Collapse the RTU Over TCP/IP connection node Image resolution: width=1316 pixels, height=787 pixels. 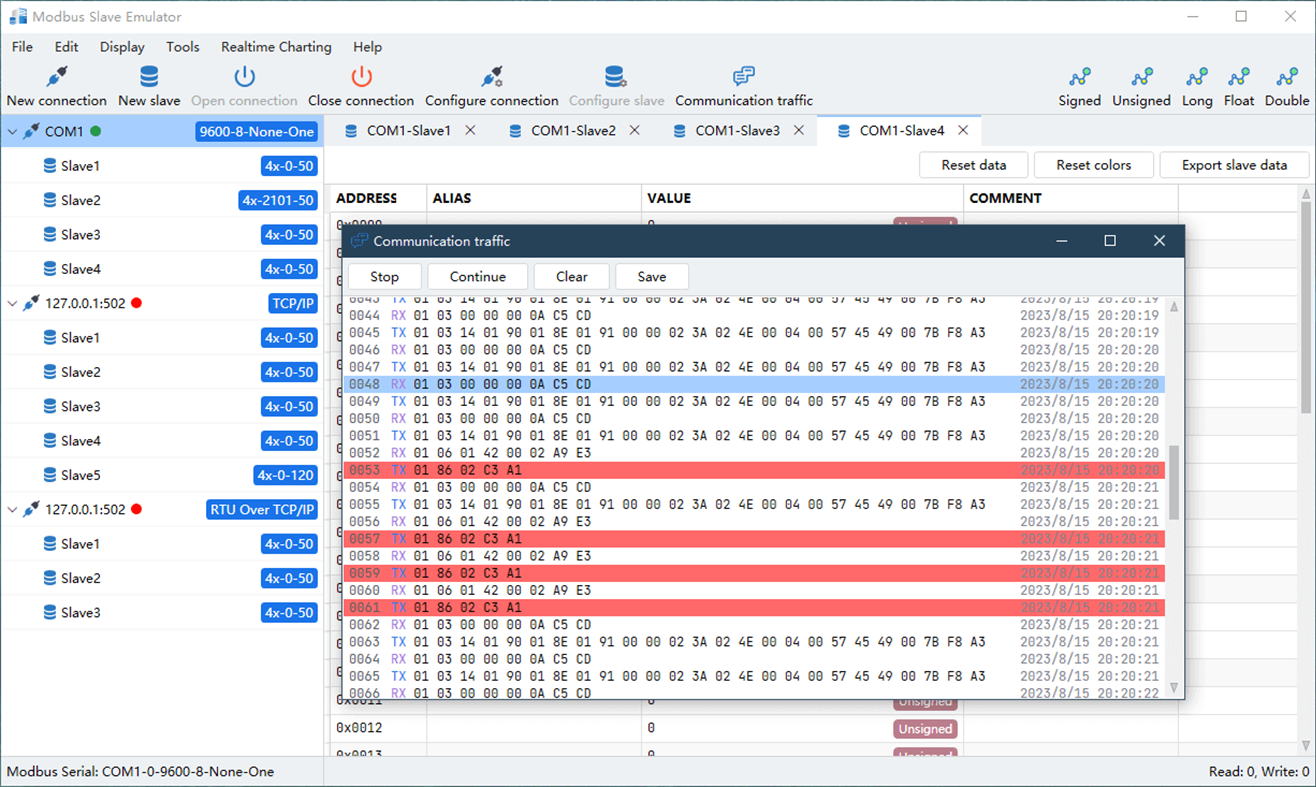tap(12, 510)
